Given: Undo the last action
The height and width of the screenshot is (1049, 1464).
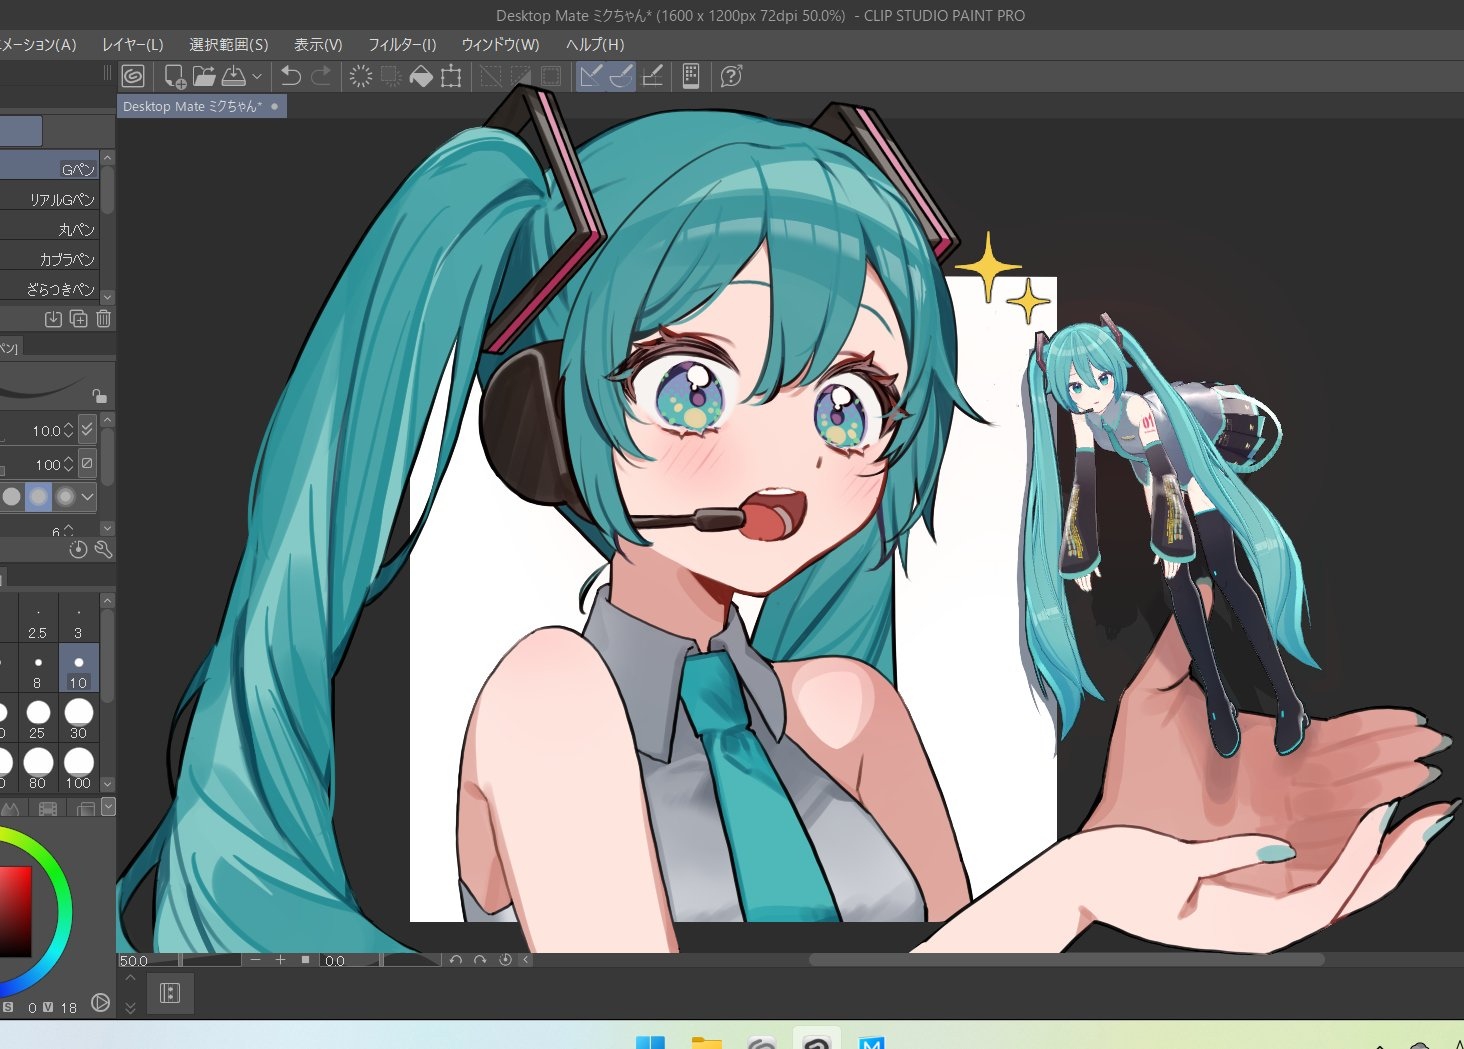Looking at the screenshot, I should click(x=291, y=76).
